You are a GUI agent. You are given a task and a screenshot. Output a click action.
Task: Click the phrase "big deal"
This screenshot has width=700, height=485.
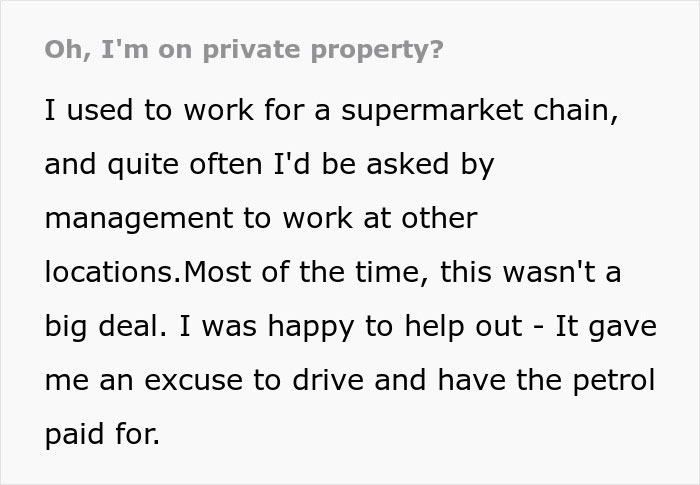tap(96, 326)
